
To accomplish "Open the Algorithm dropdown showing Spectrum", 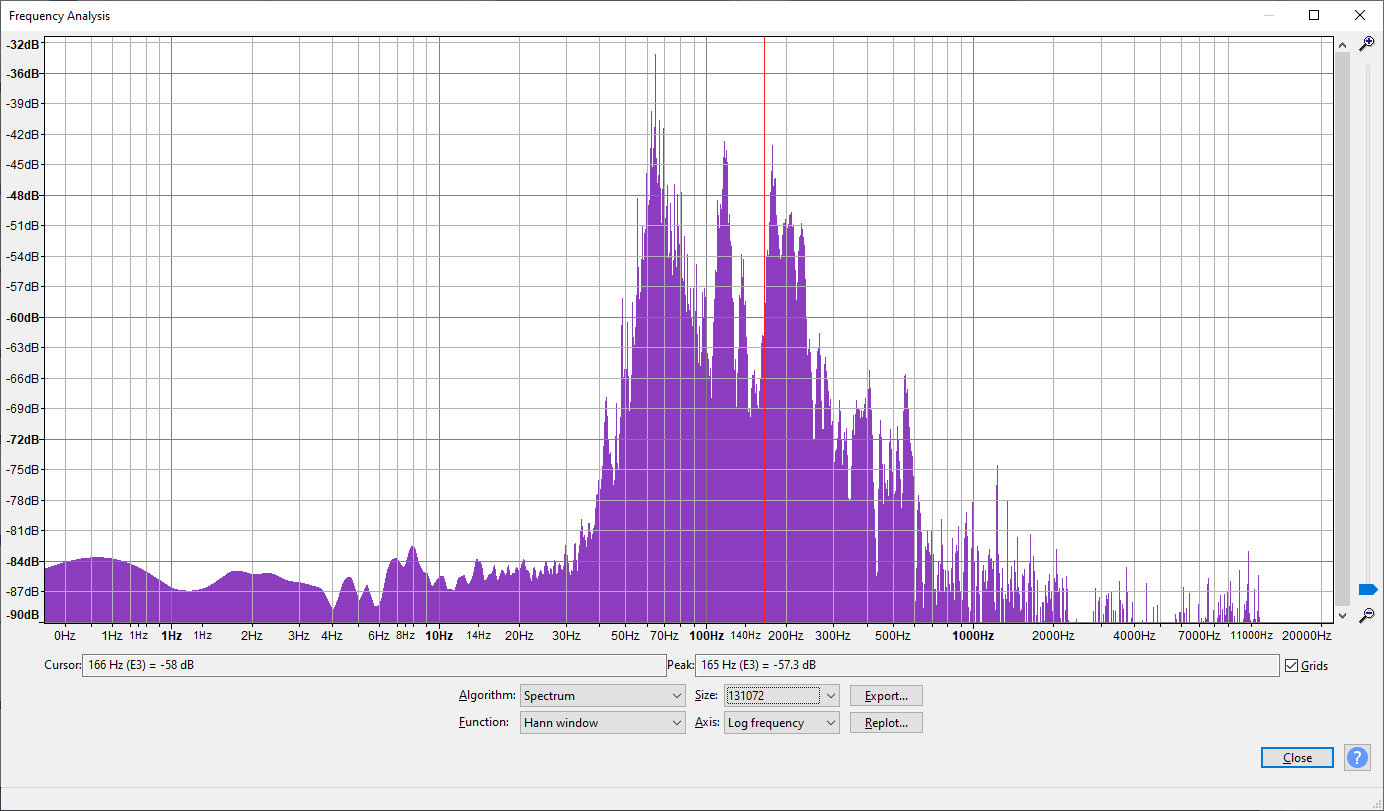I will coord(603,696).
